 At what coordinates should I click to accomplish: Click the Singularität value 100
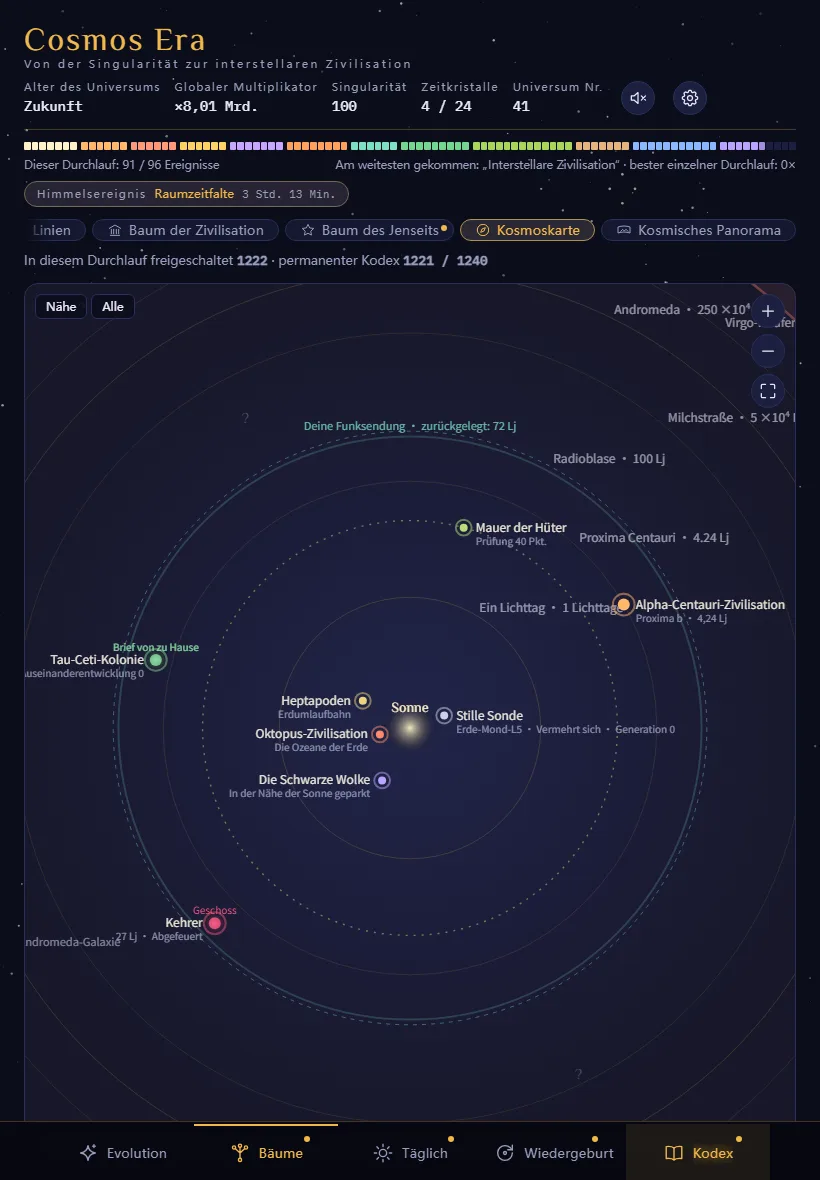coord(344,106)
